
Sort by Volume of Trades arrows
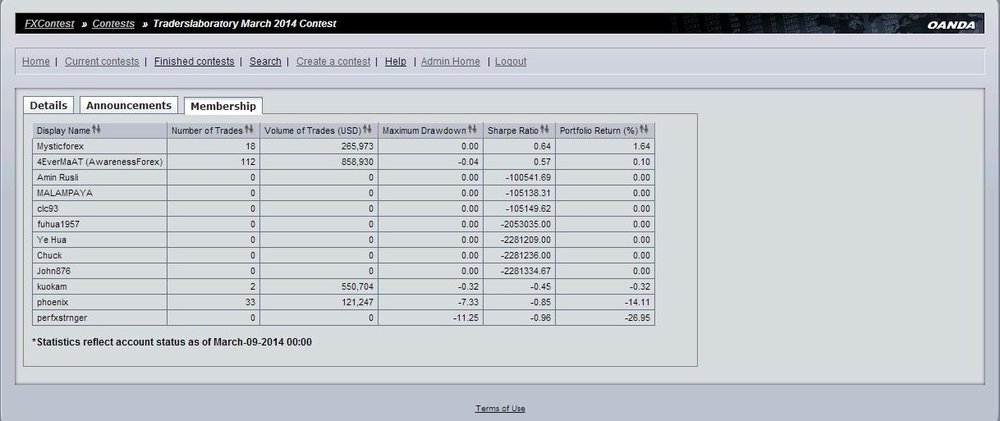367,129
